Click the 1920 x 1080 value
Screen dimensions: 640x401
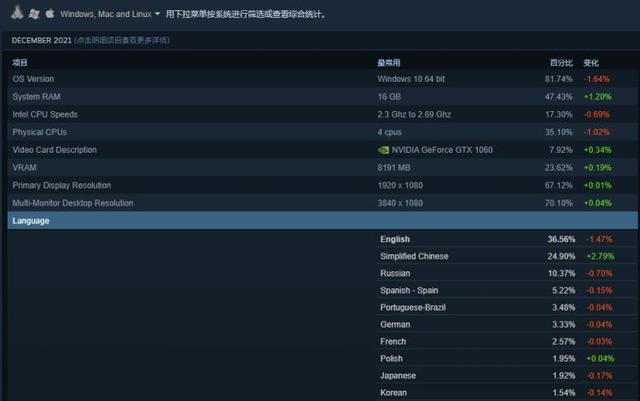(400, 185)
